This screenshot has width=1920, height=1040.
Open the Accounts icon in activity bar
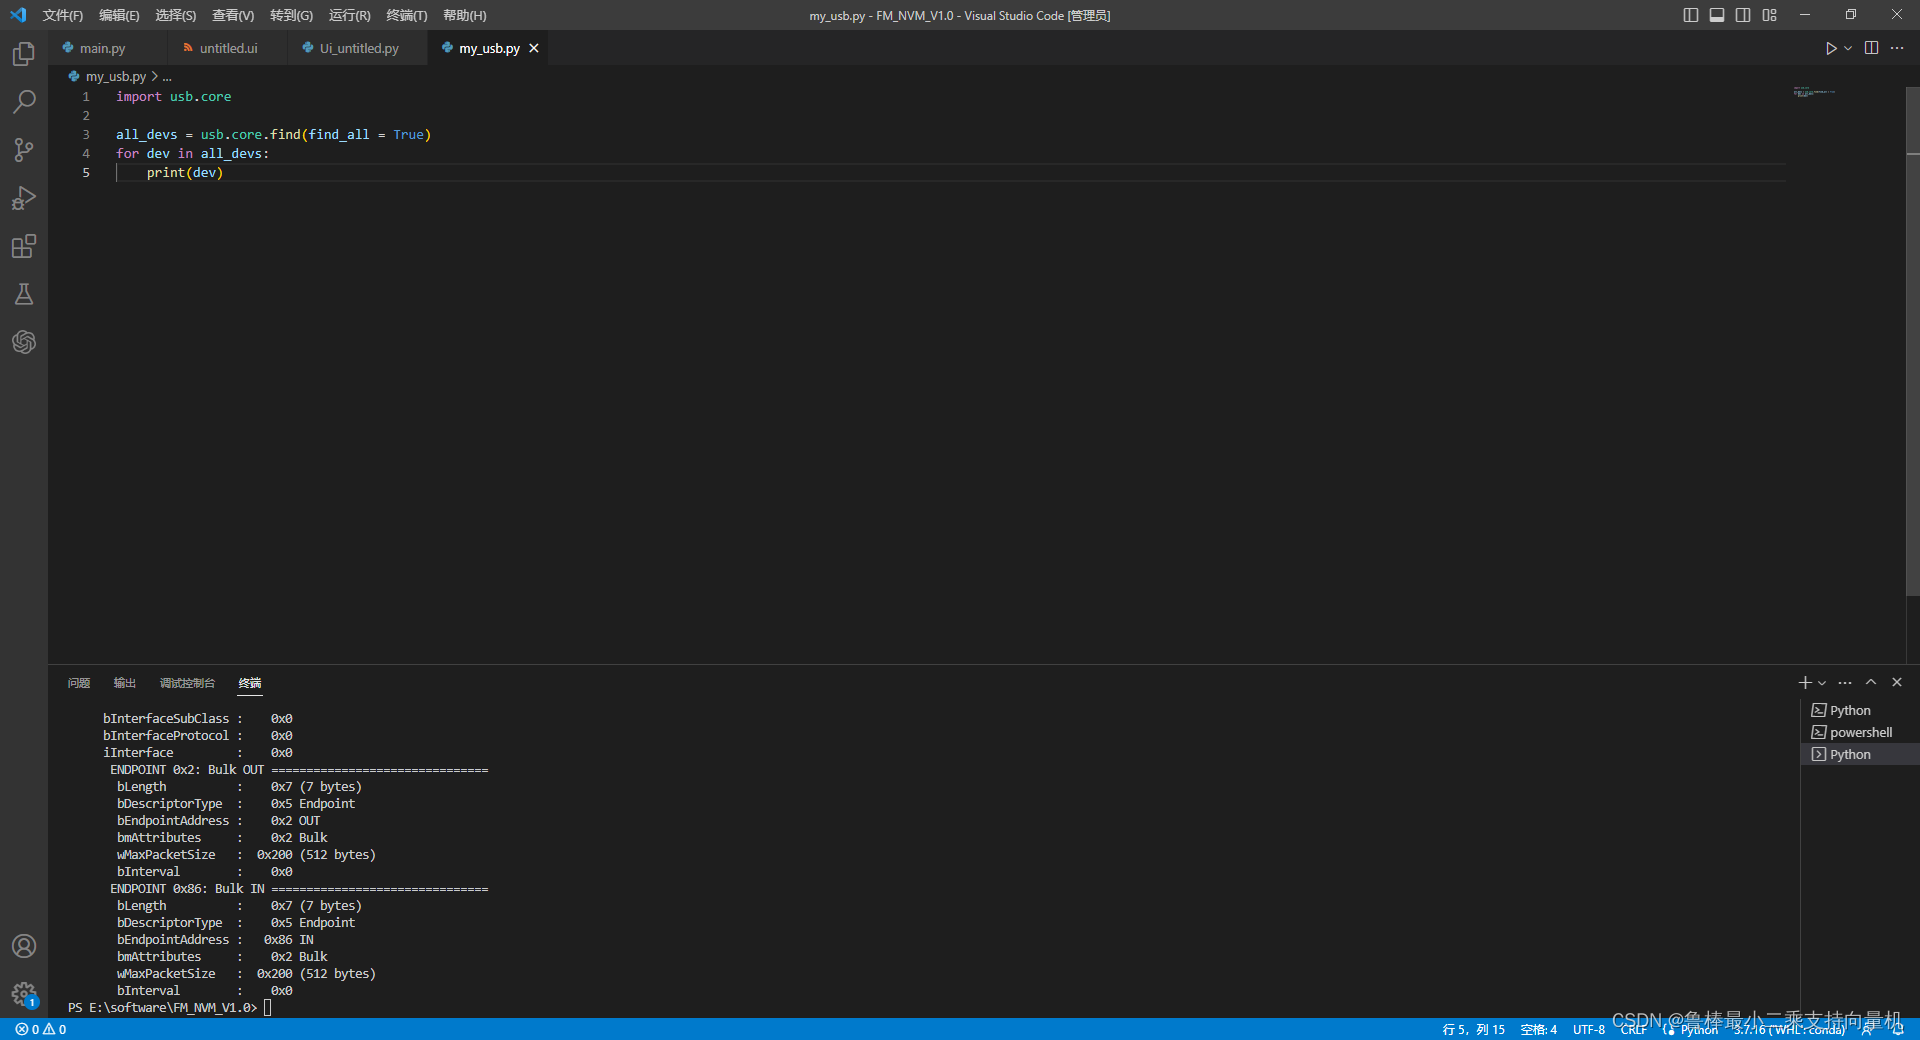point(24,946)
